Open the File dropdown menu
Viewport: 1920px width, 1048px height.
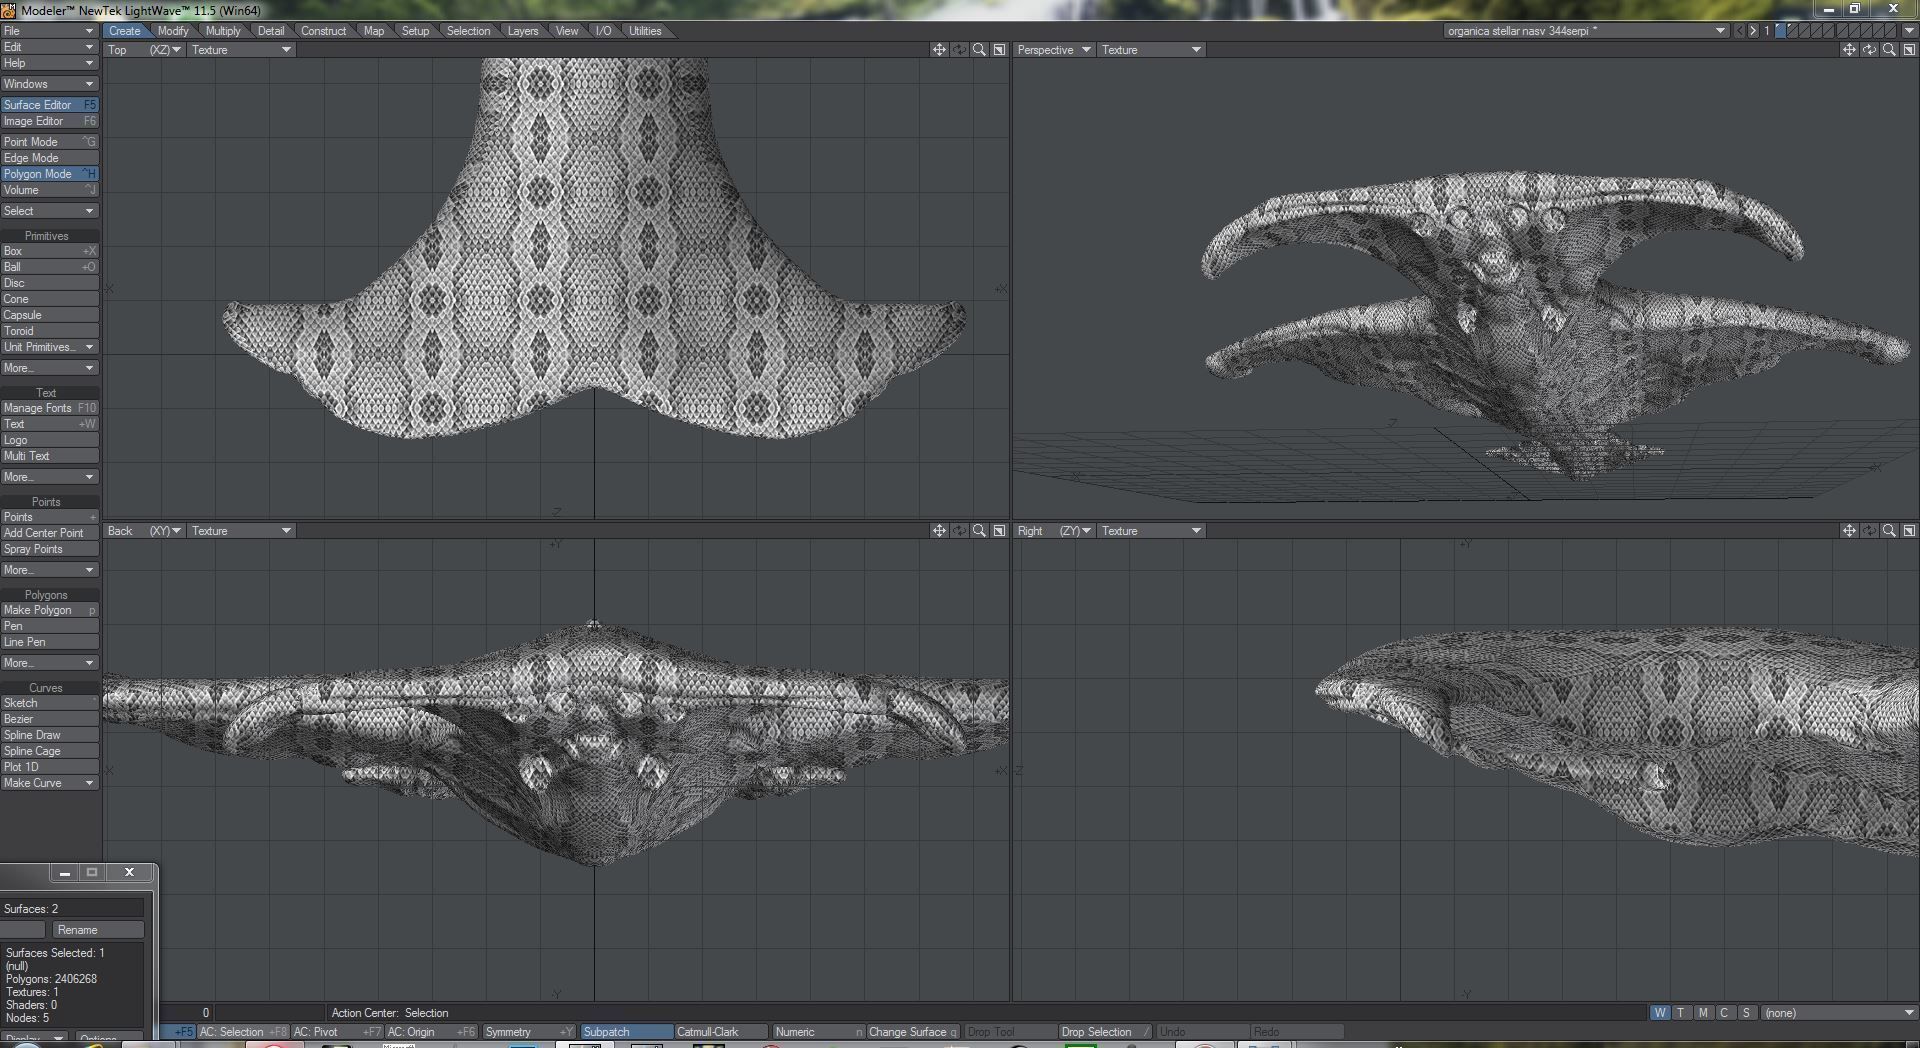49,31
